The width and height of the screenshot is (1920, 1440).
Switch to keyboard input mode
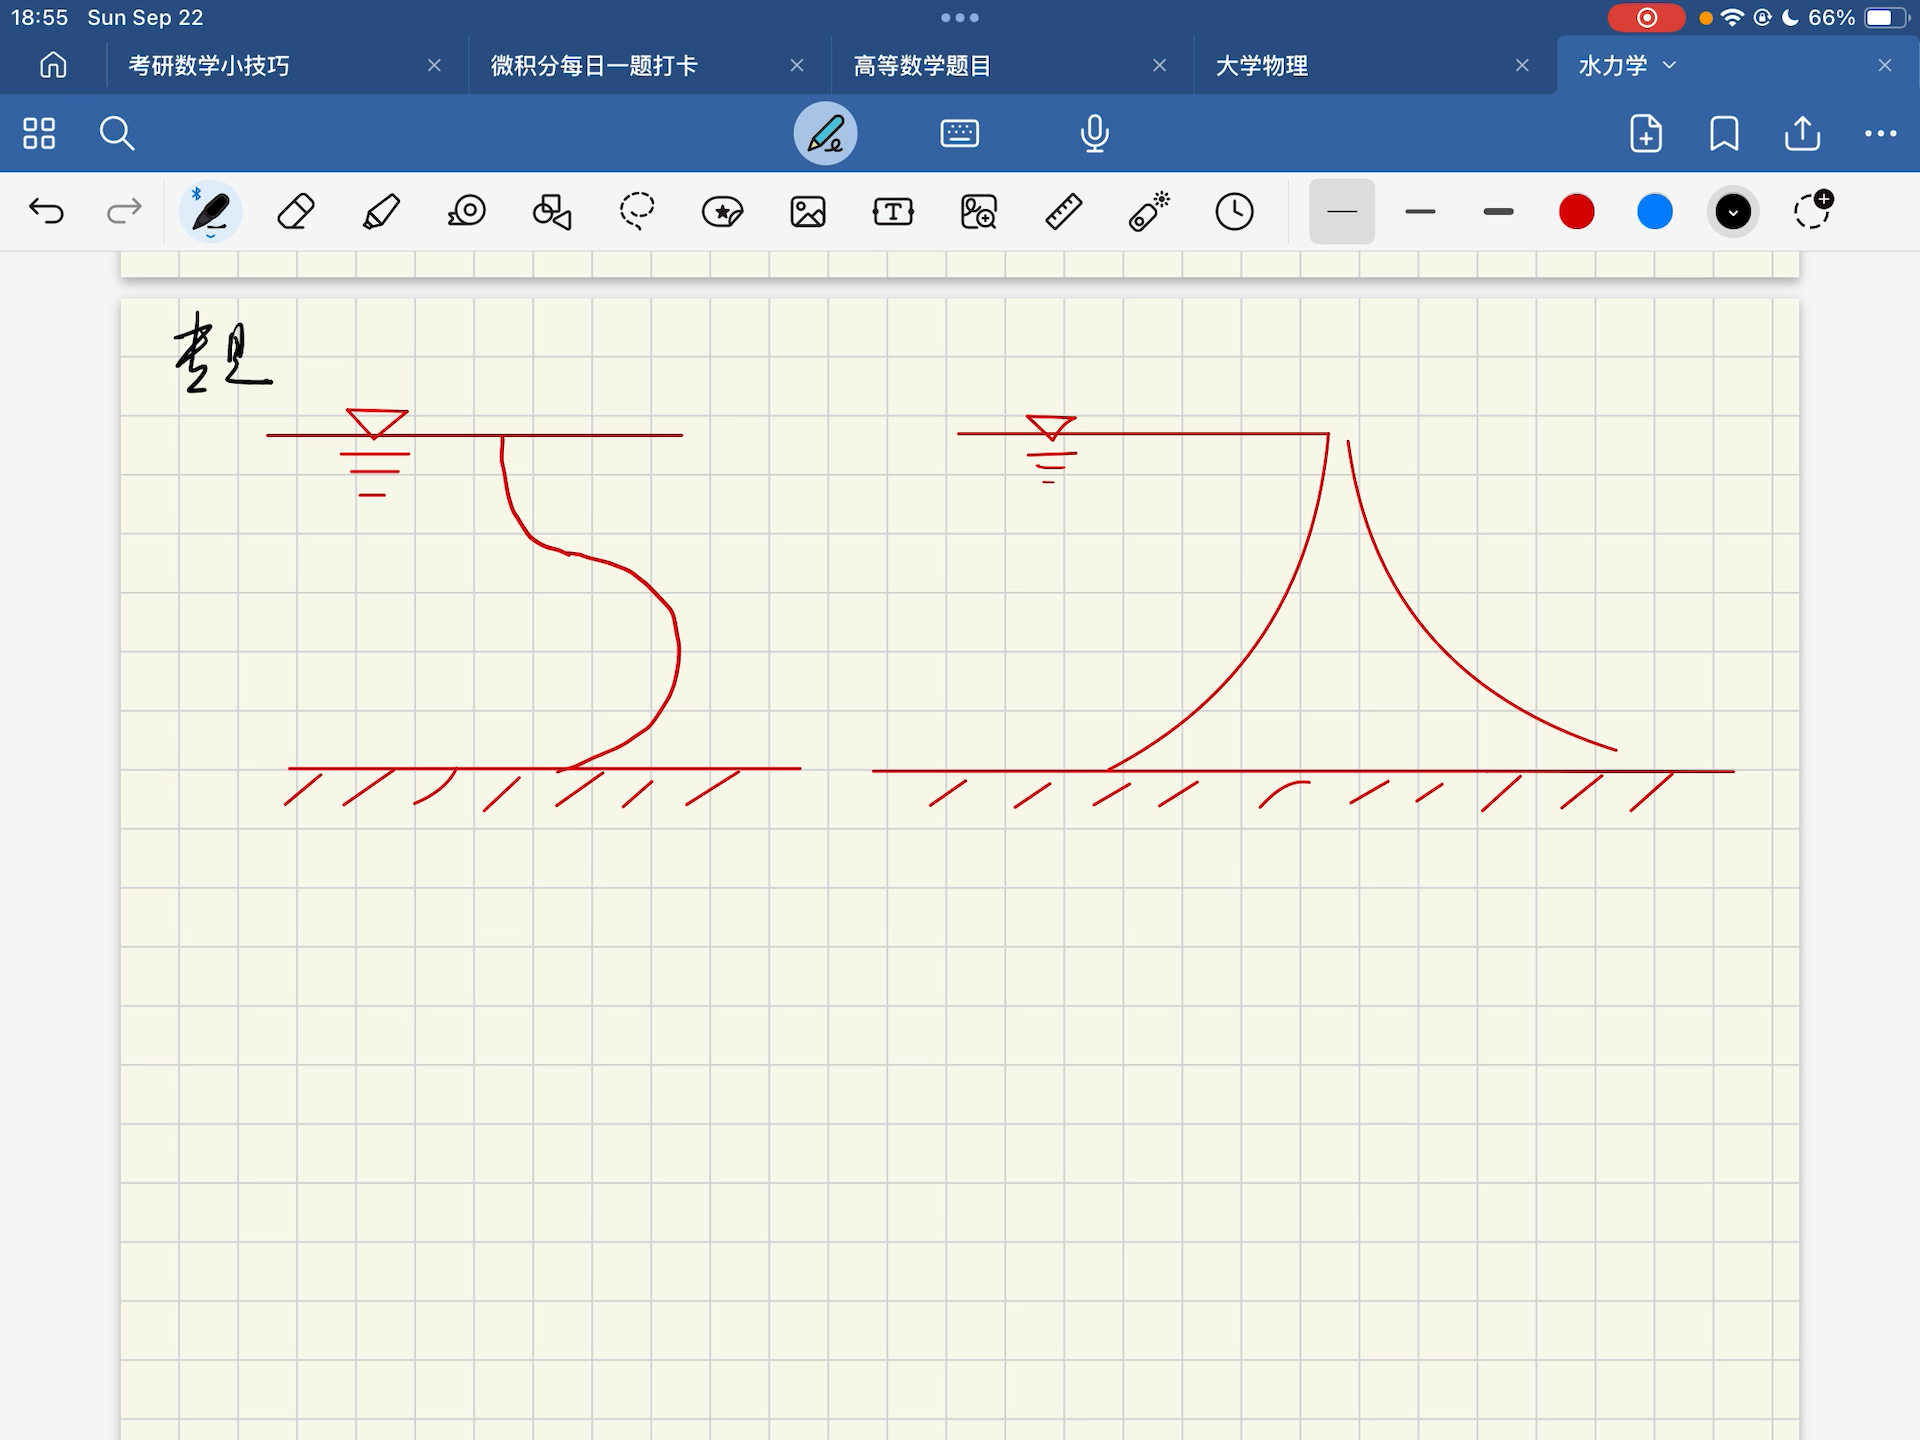(x=960, y=133)
